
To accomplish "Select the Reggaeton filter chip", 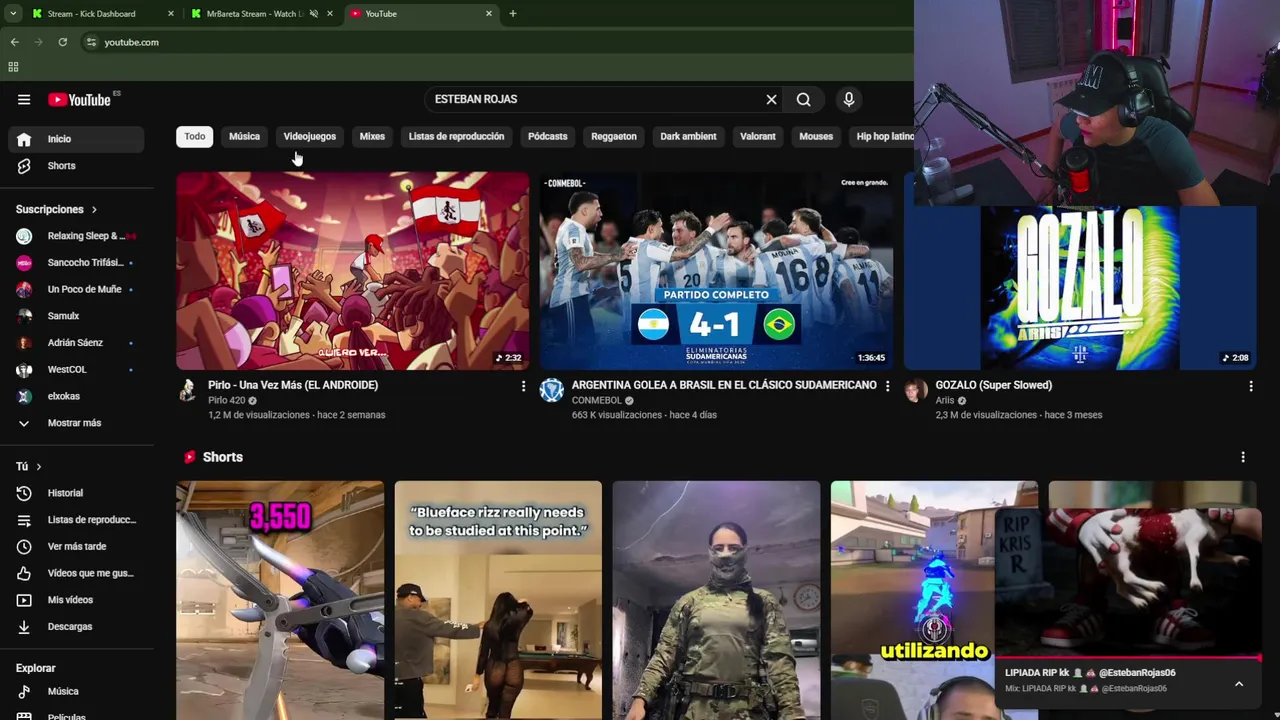I will 614,136.
